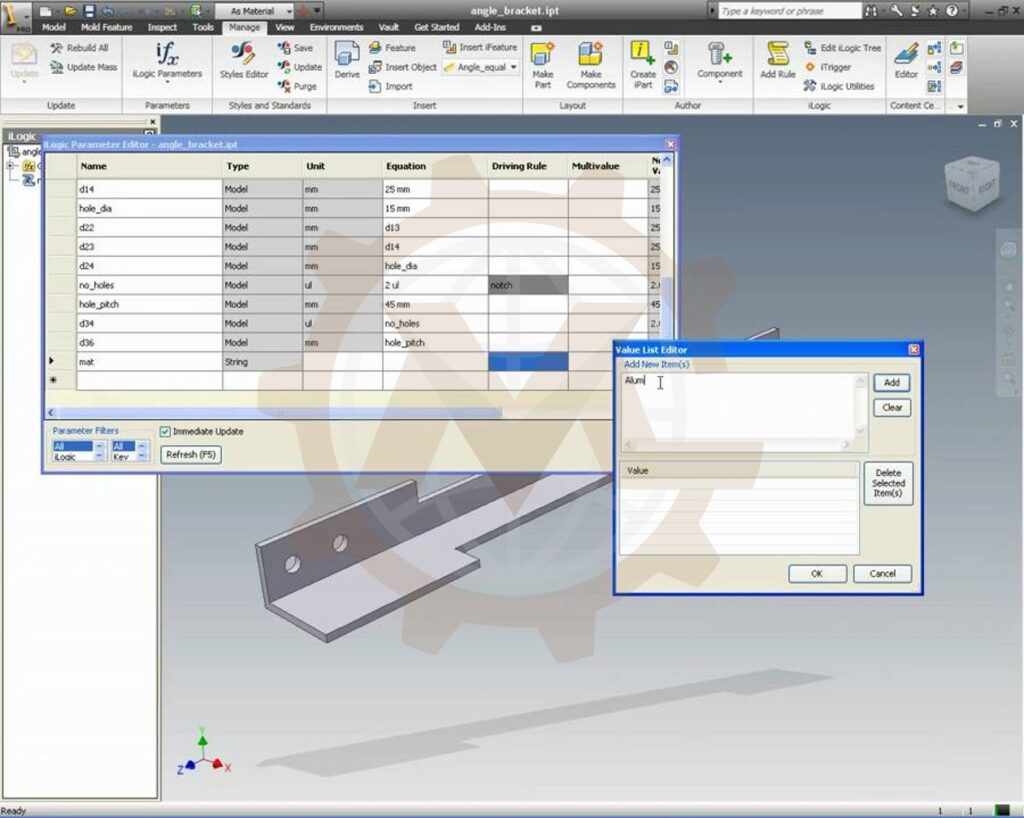Open the help question mark icon
The width and height of the screenshot is (1024, 818).
[x=952, y=11]
